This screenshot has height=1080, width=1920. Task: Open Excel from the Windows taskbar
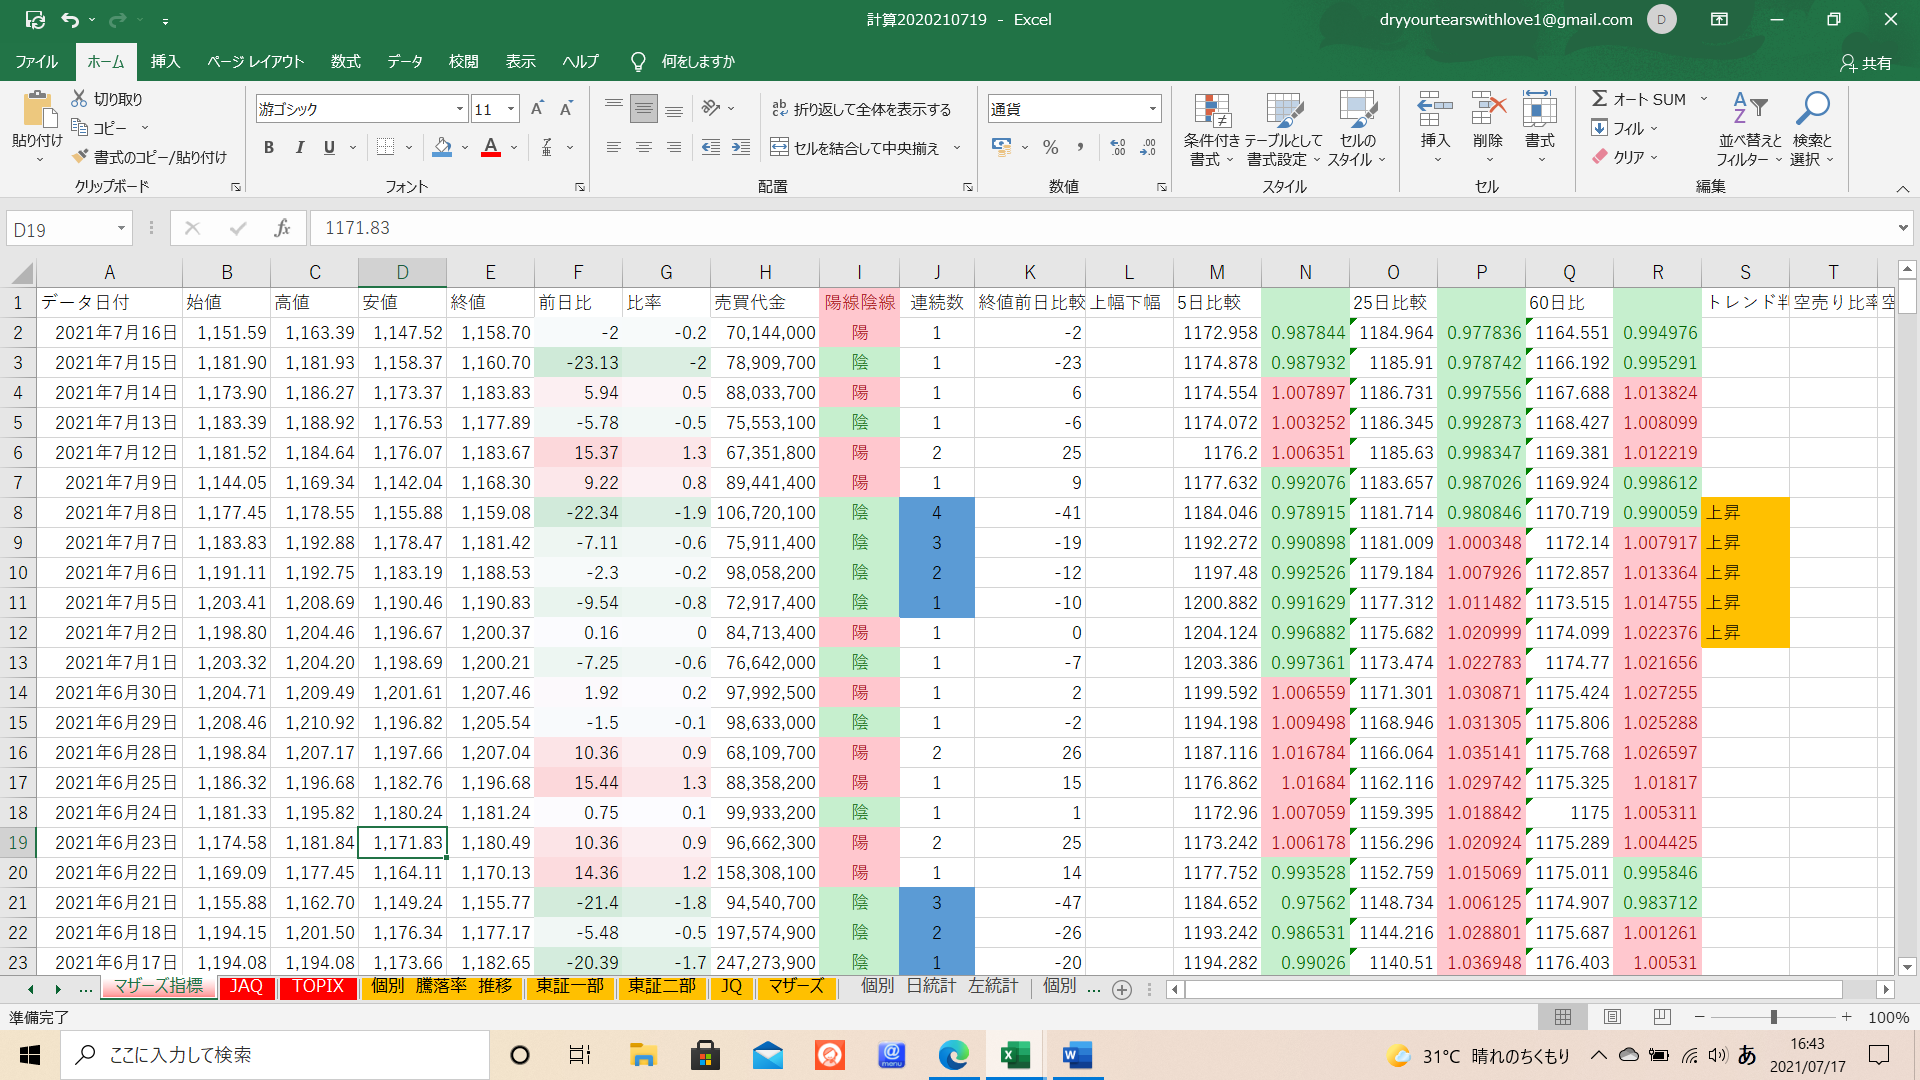(x=1015, y=1055)
